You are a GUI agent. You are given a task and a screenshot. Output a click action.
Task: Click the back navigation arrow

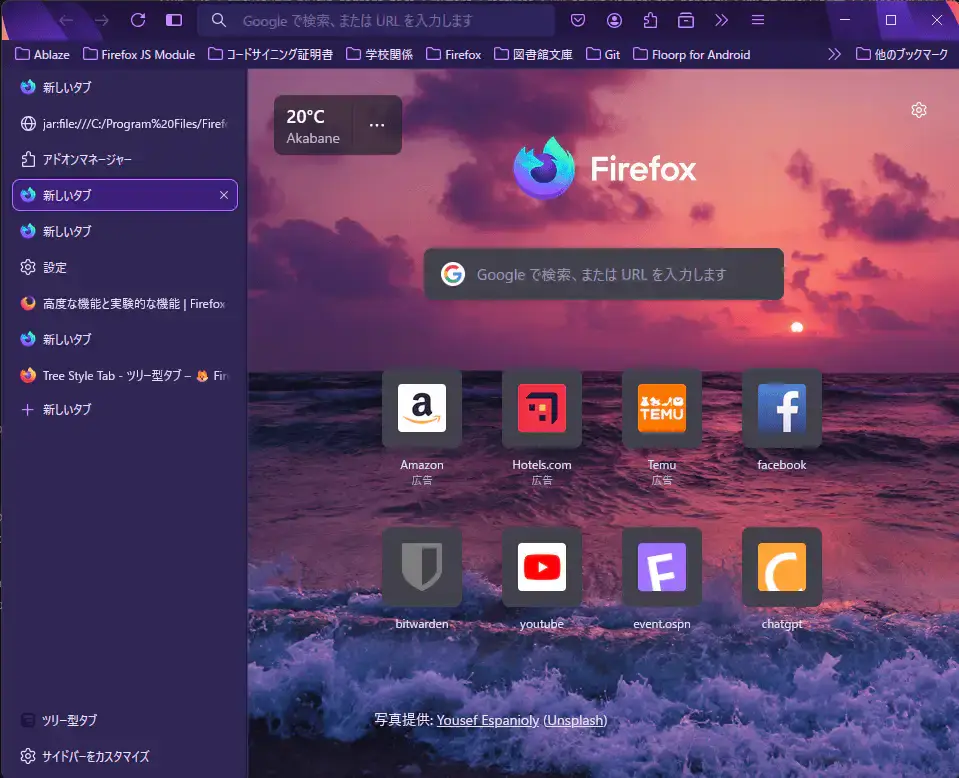(x=66, y=20)
